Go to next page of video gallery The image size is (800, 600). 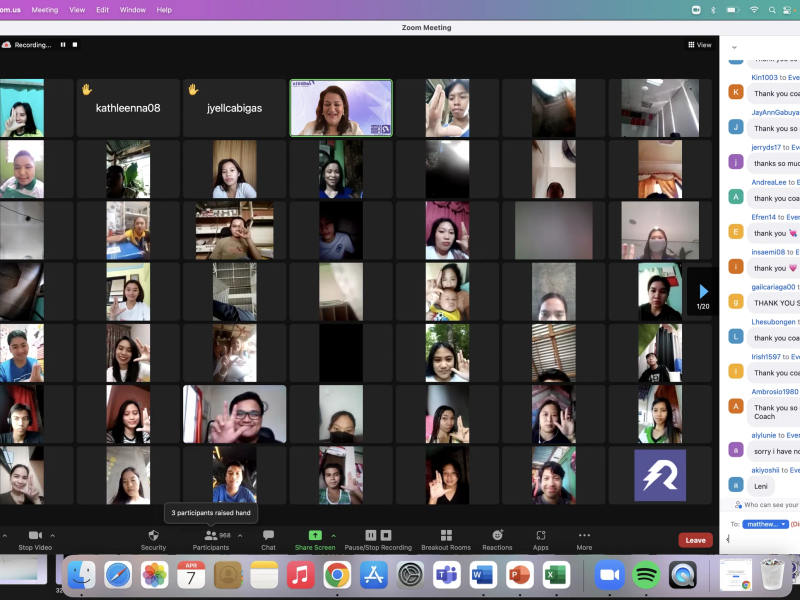(703, 291)
